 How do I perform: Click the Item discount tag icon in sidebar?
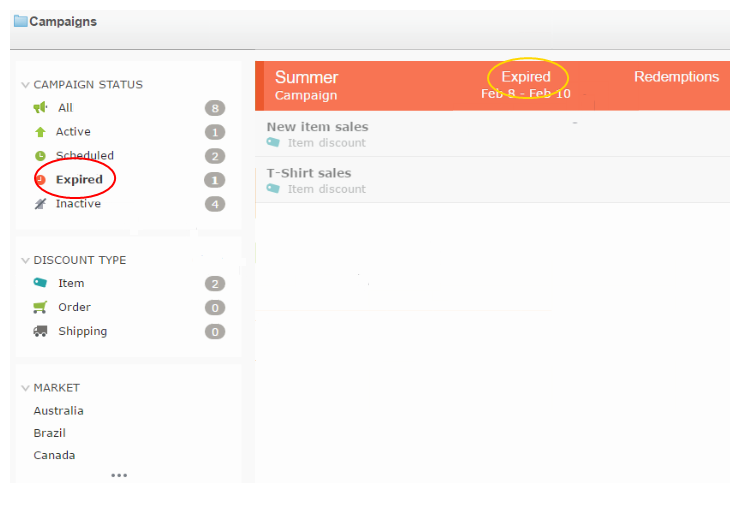point(40,284)
